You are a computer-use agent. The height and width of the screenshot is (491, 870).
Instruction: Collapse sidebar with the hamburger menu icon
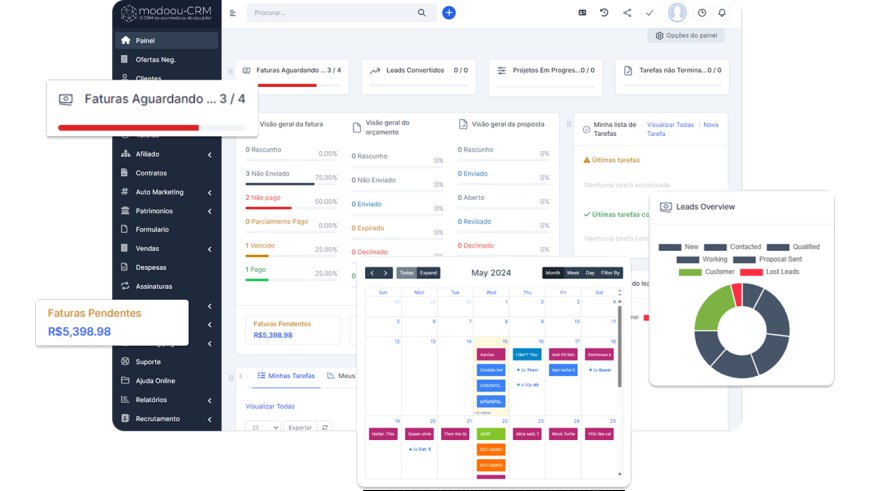tap(232, 13)
